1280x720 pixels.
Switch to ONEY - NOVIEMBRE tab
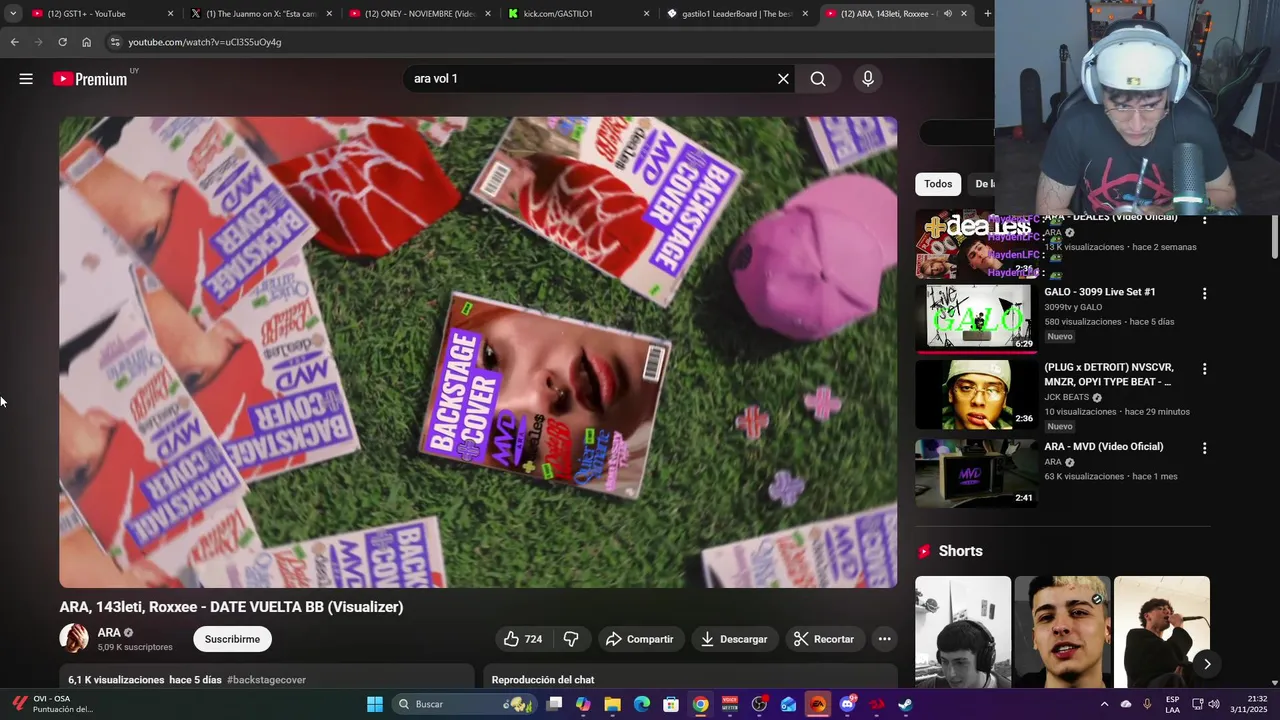pos(418,14)
